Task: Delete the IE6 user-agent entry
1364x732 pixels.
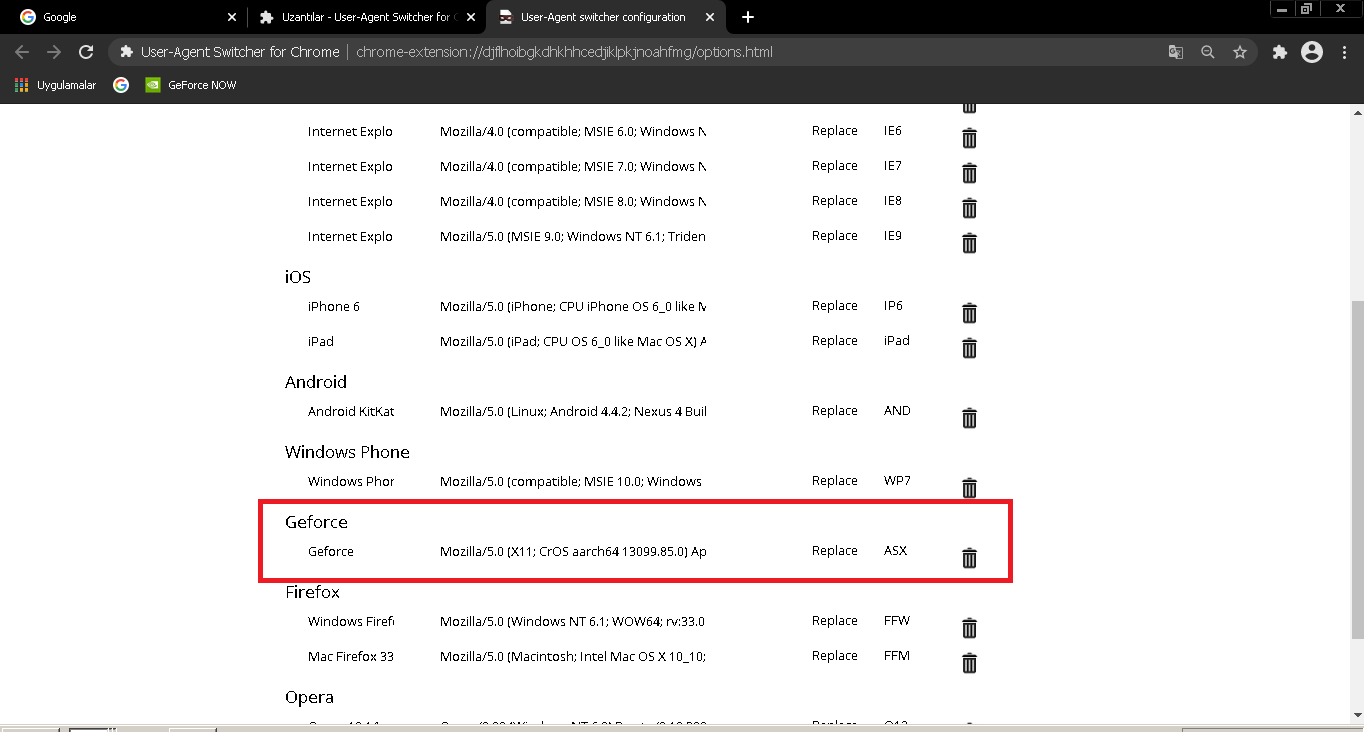Action: pyautogui.click(x=969, y=138)
